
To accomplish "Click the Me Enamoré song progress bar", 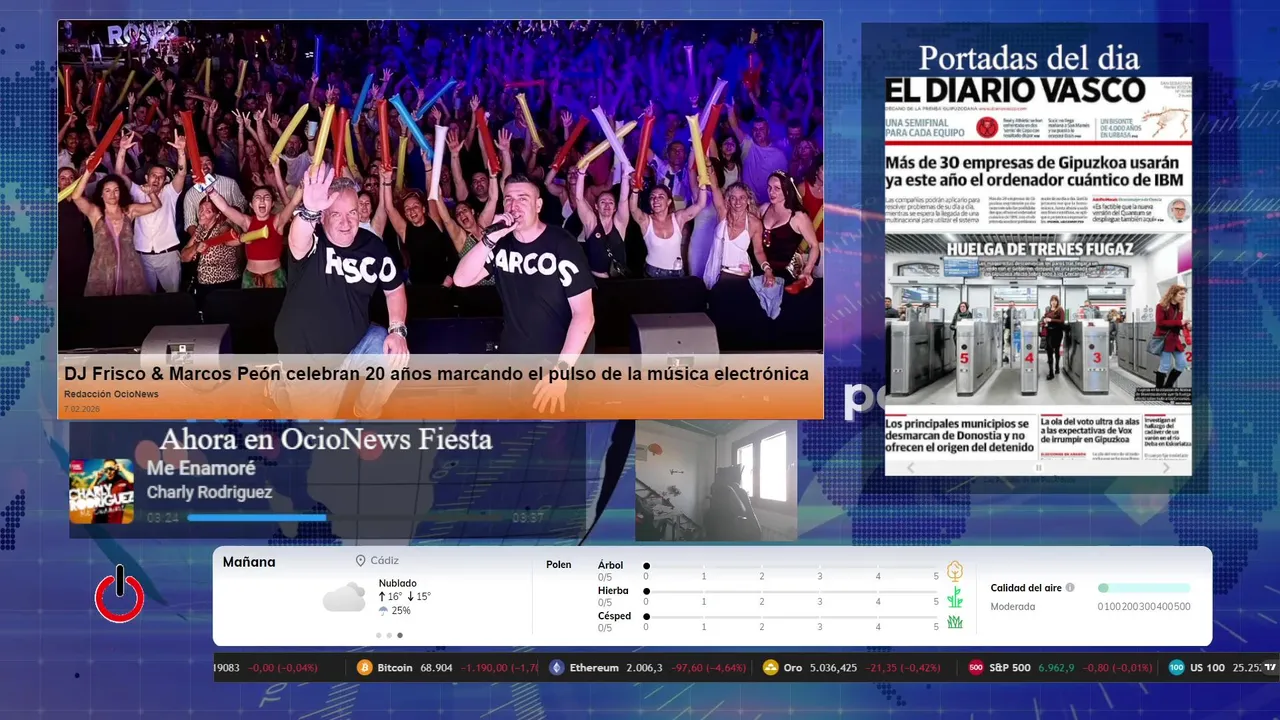I will [346, 518].
